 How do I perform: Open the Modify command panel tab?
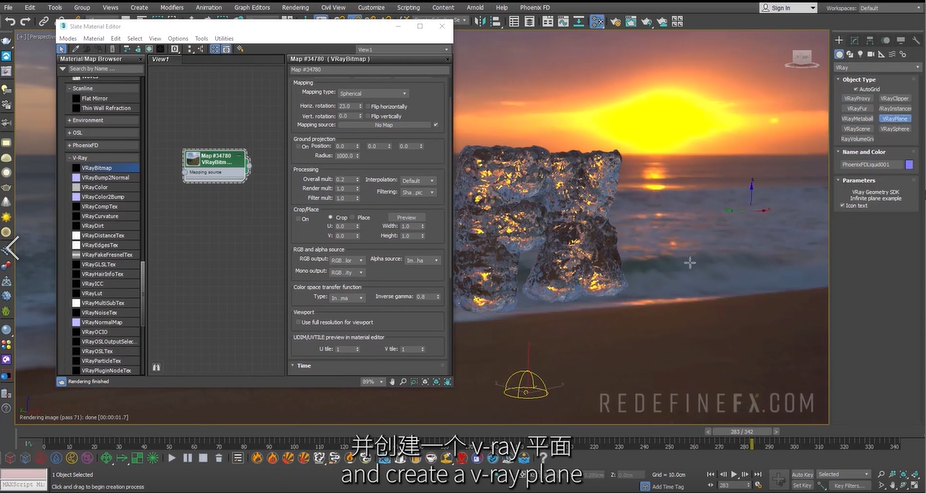[855, 40]
